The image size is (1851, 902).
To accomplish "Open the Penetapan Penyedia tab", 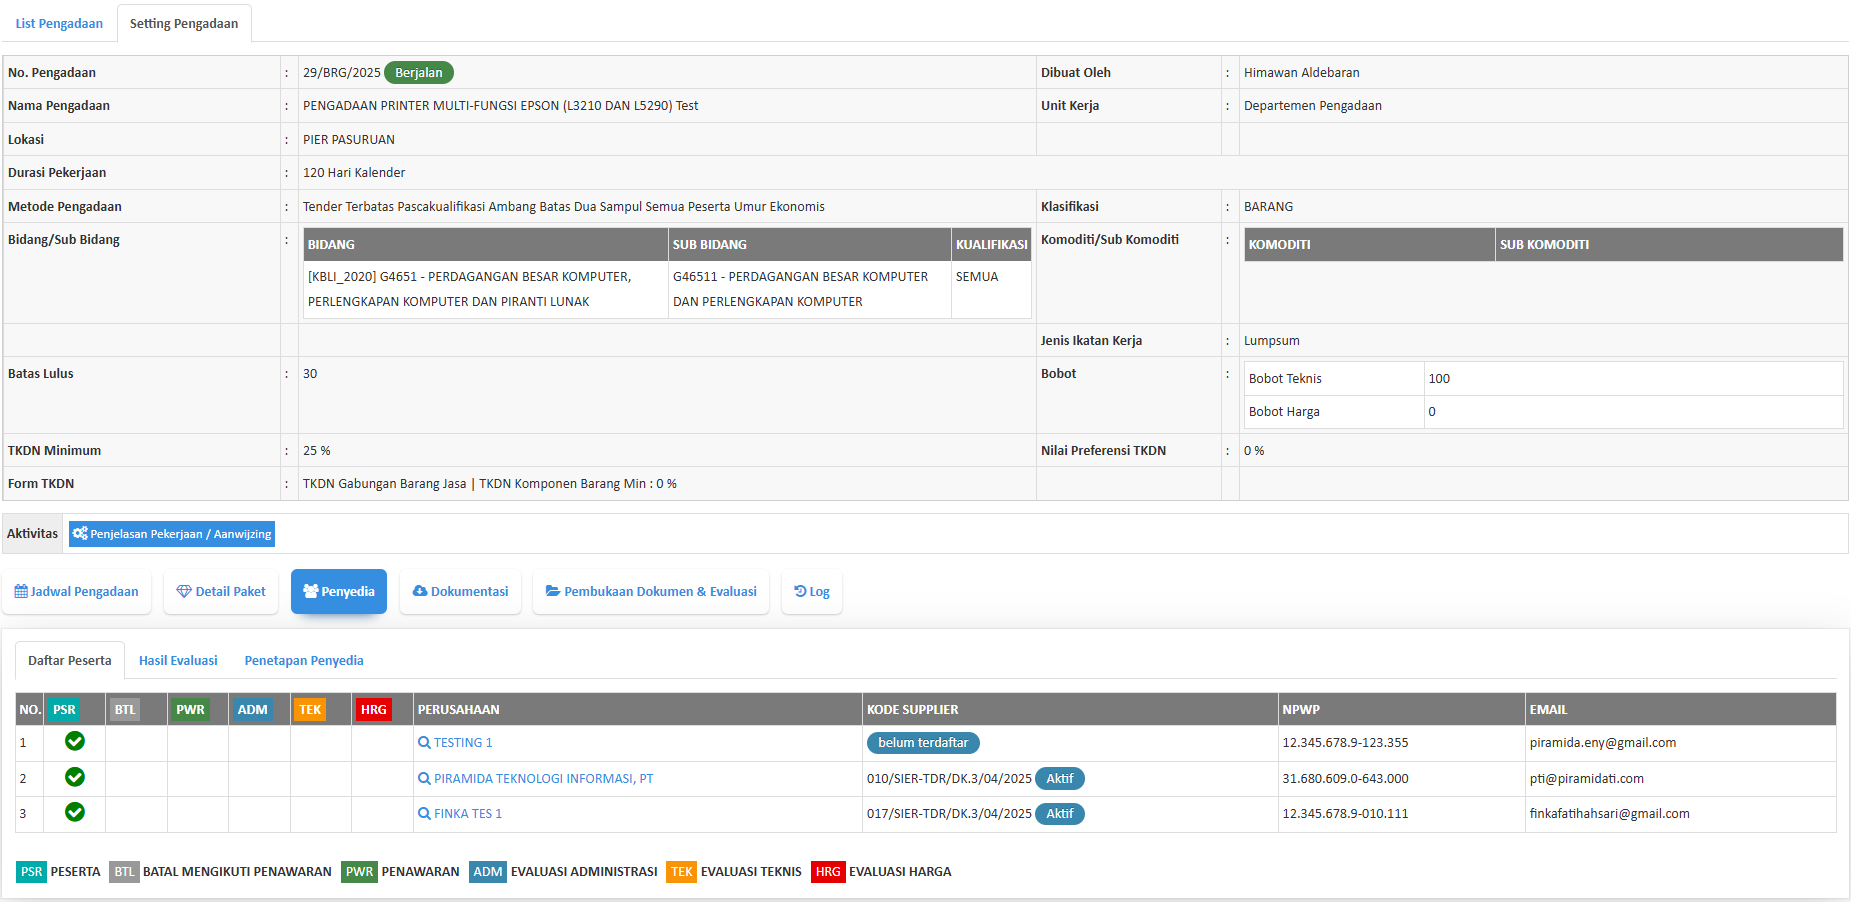I will (x=304, y=661).
